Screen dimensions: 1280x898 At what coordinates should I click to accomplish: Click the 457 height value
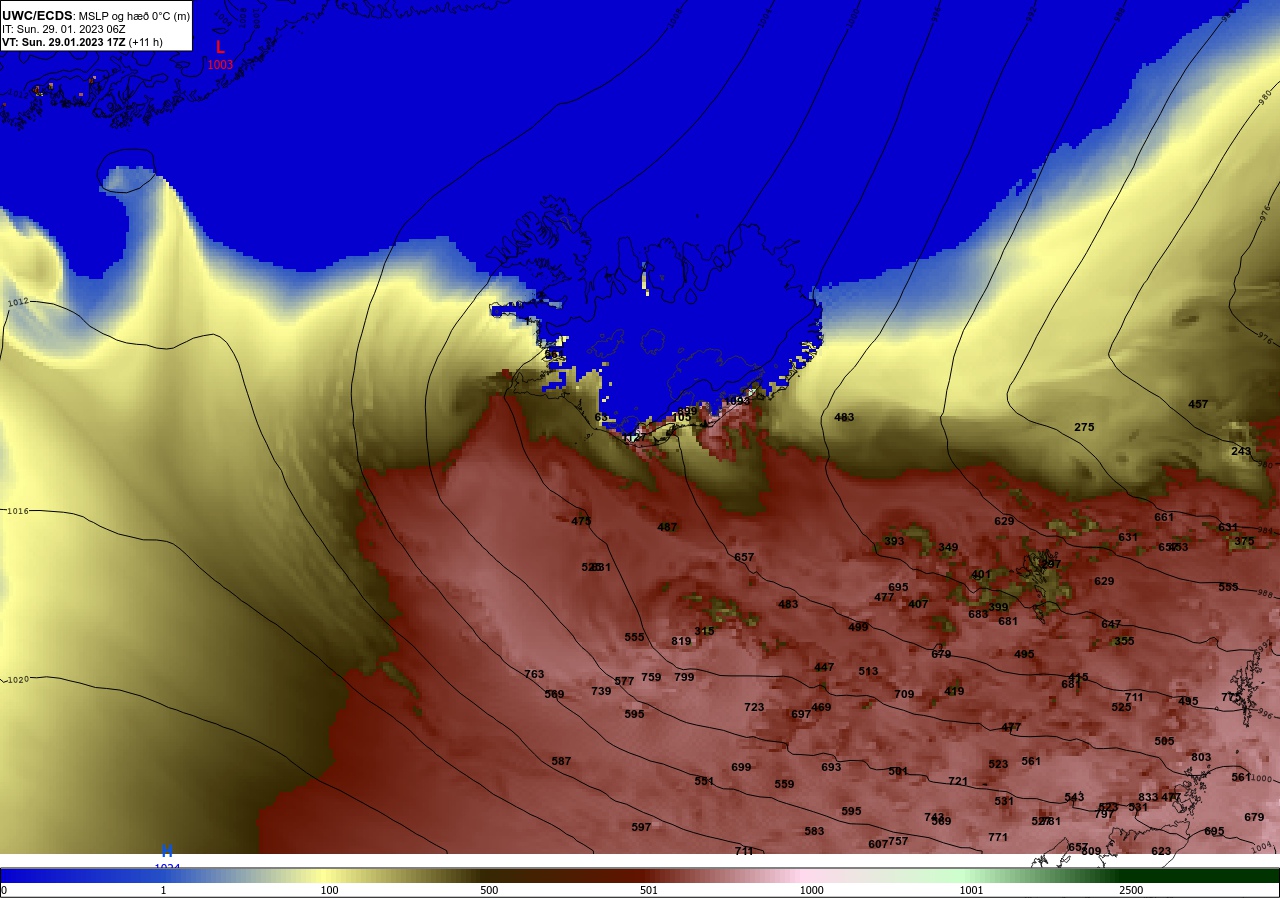(1198, 404)
